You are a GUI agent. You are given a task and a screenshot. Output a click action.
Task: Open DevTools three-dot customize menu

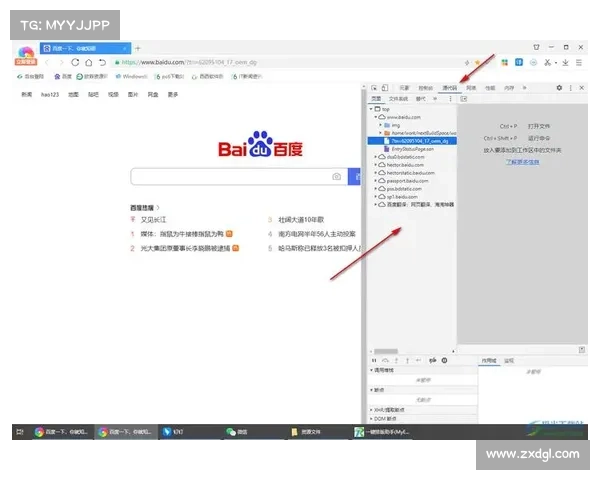pyautogui.click(x=571, y=88)
